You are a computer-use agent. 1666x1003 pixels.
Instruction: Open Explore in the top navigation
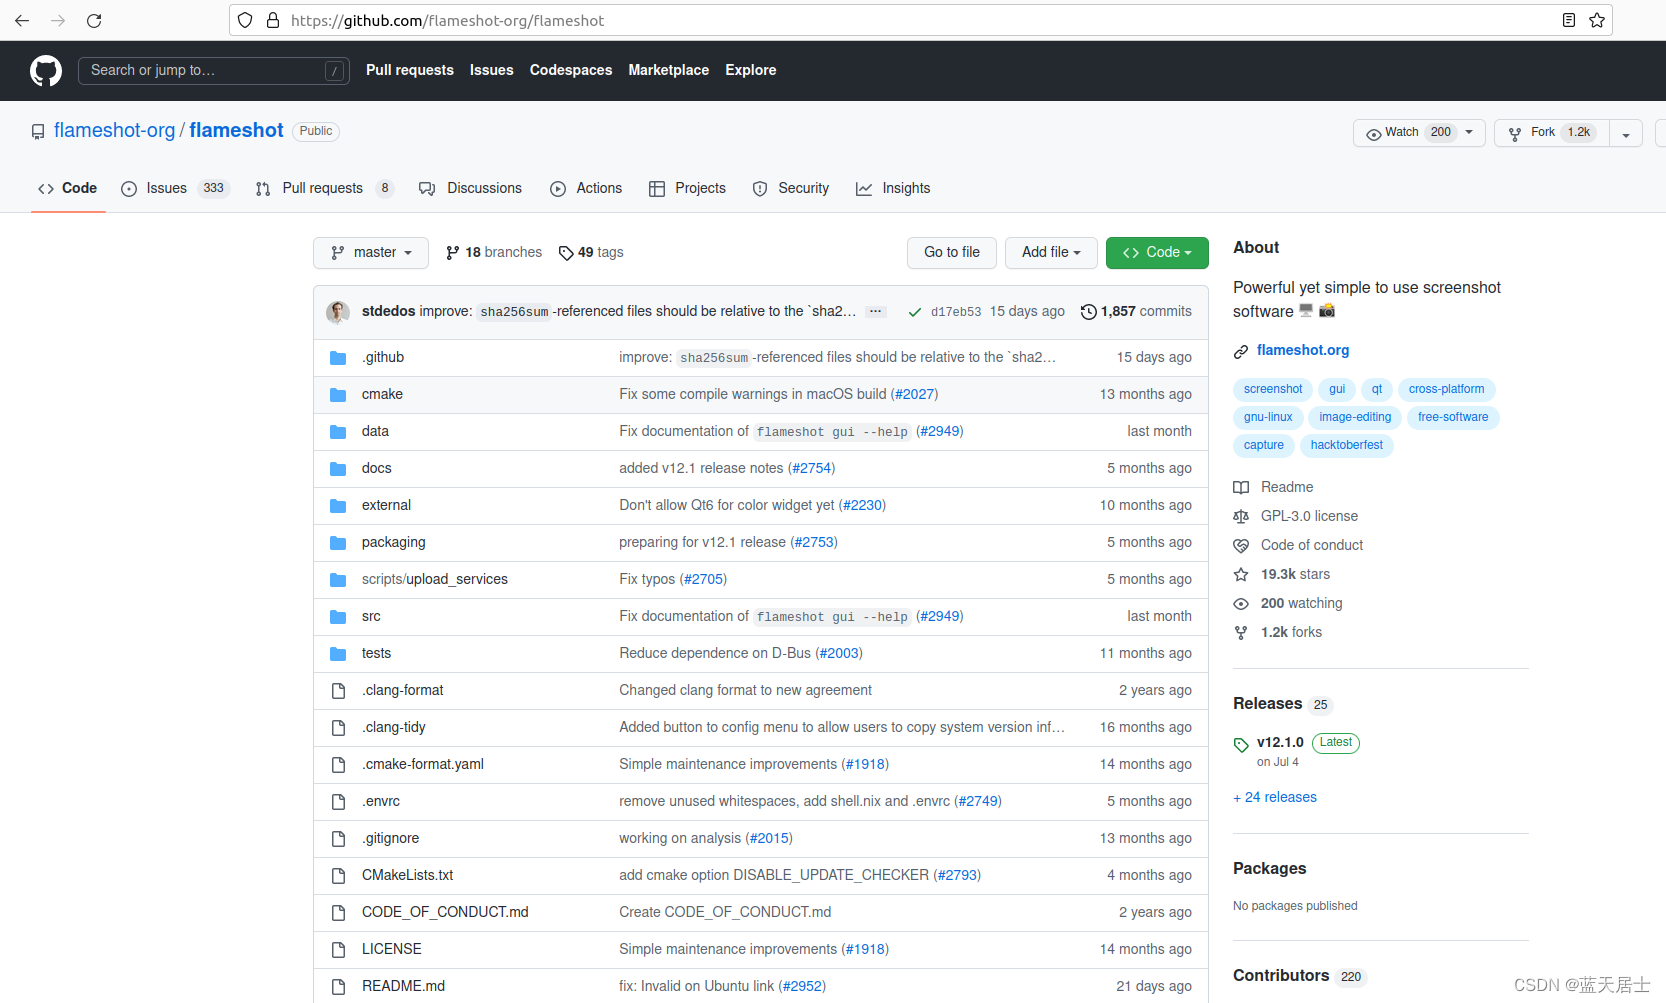750,70
